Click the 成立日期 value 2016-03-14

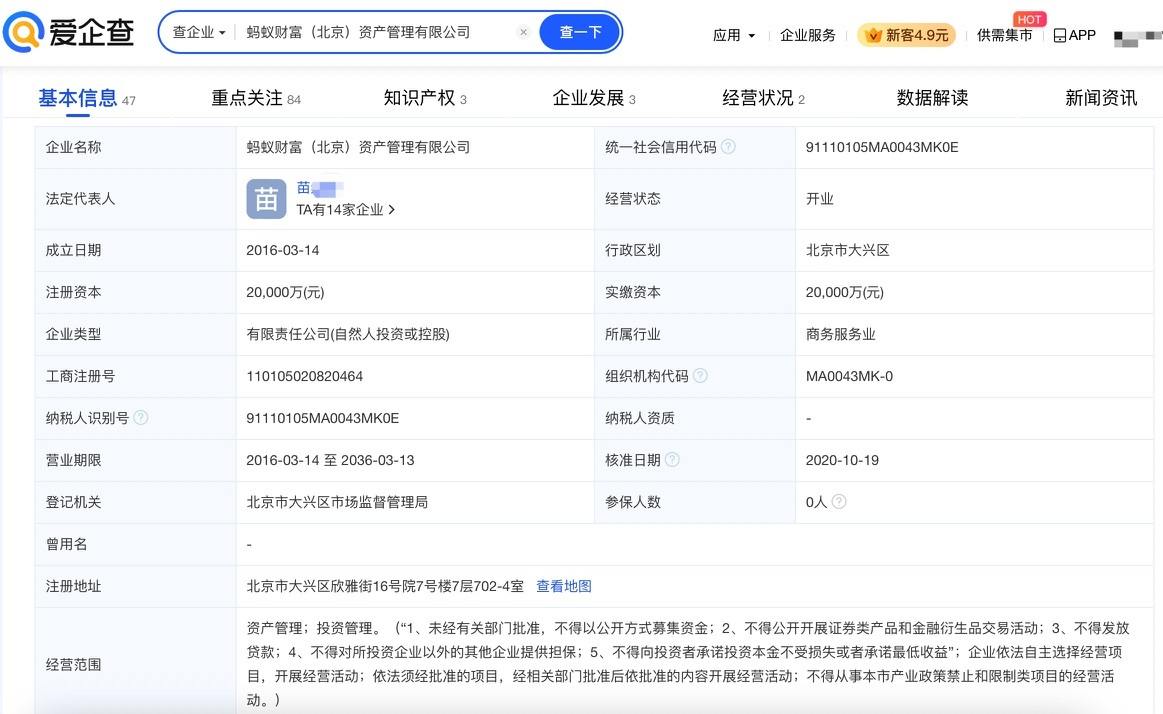tap(283, 250)
